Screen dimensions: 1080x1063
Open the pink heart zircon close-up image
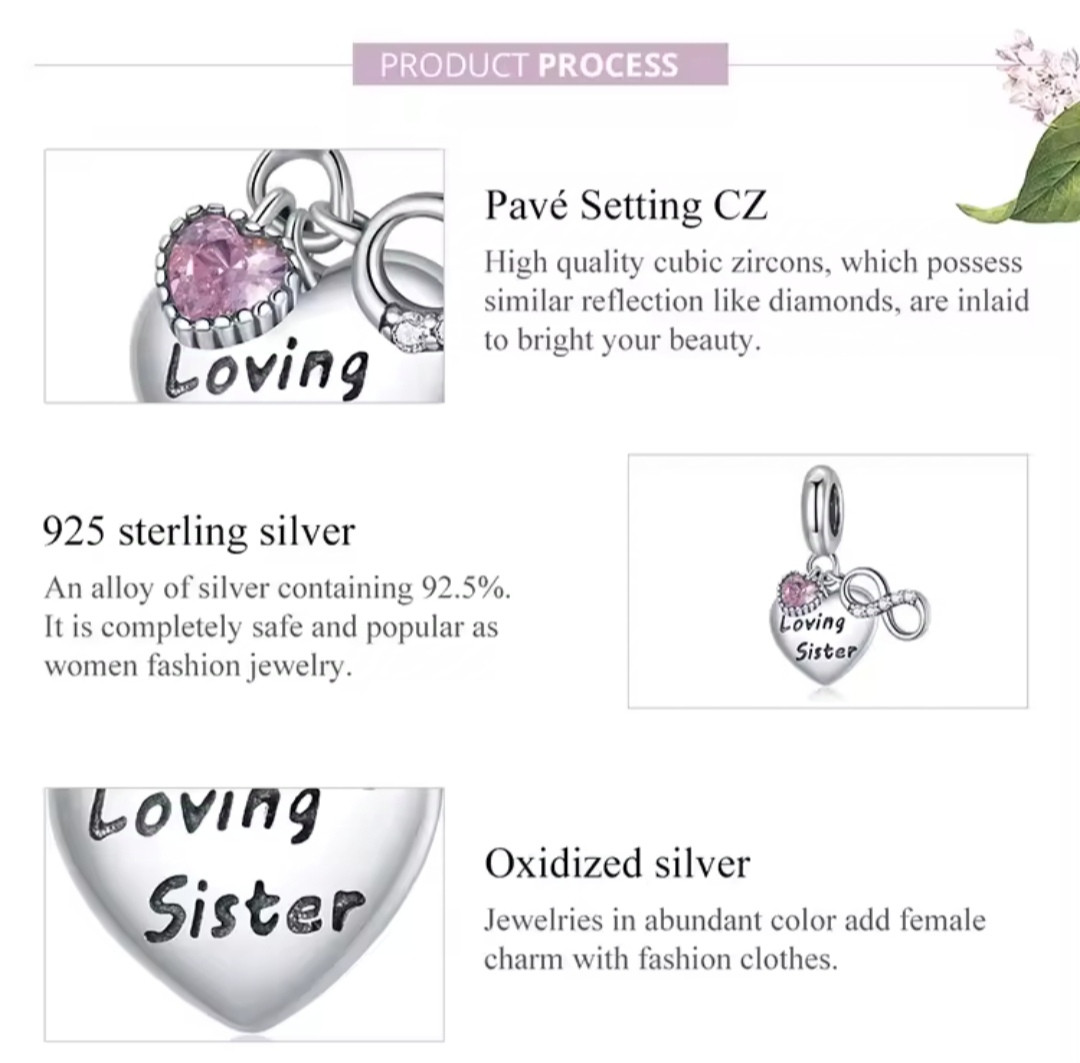click(x=245, y=276)
